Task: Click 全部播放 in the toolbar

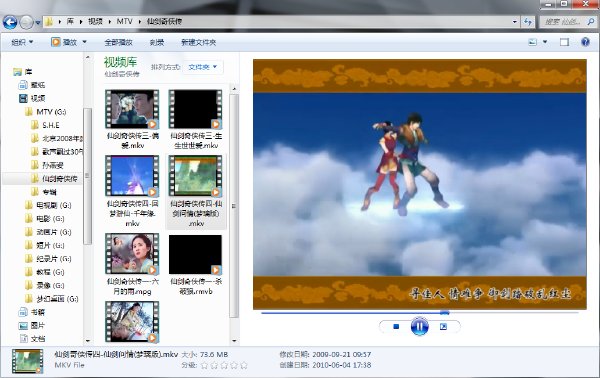Action: [x=118, y=42]
